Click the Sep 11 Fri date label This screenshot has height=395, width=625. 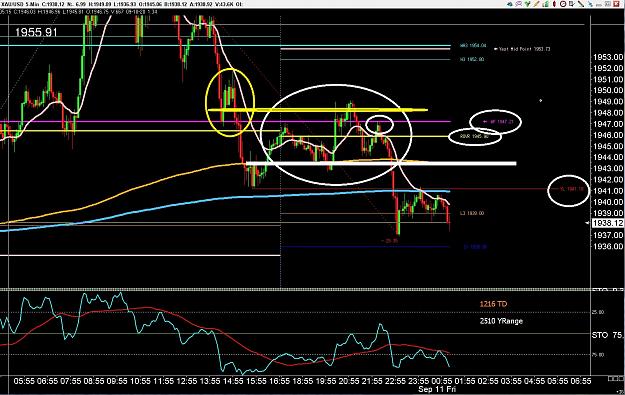[437, 389]
